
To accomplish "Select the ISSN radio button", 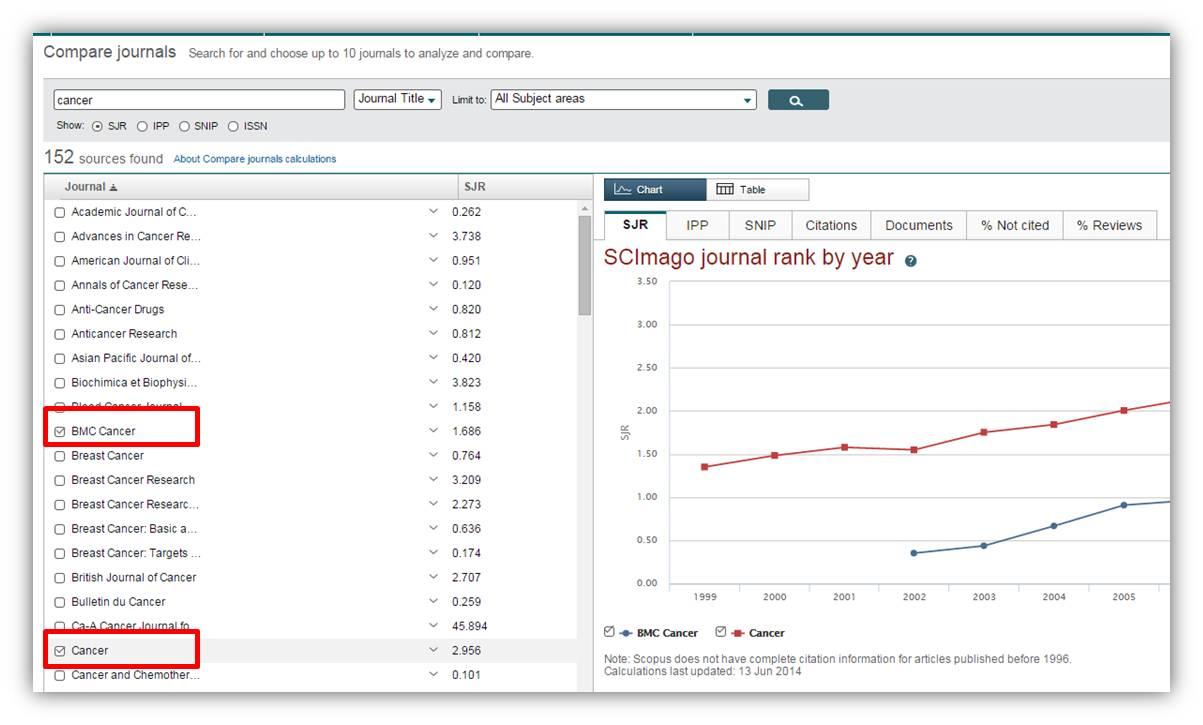I will point(233,126).
